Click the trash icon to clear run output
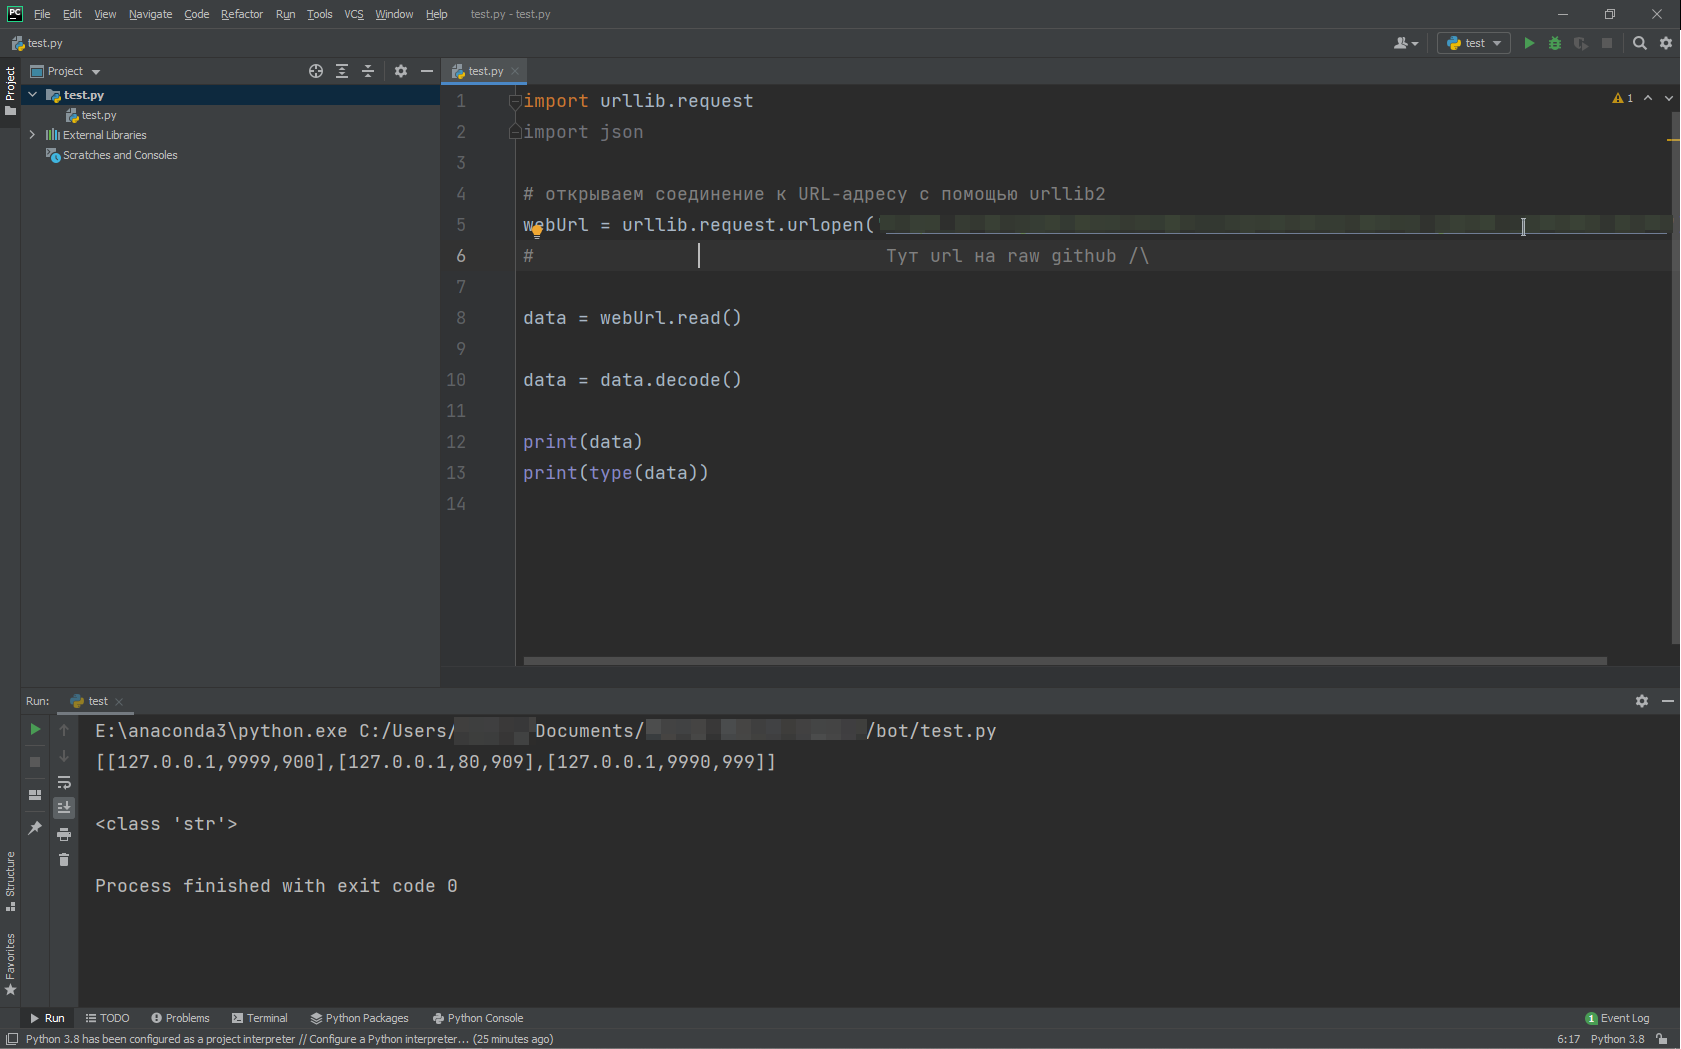Image resolution: width=1681 pixels, height=1049 pixels. coord(64,860)
